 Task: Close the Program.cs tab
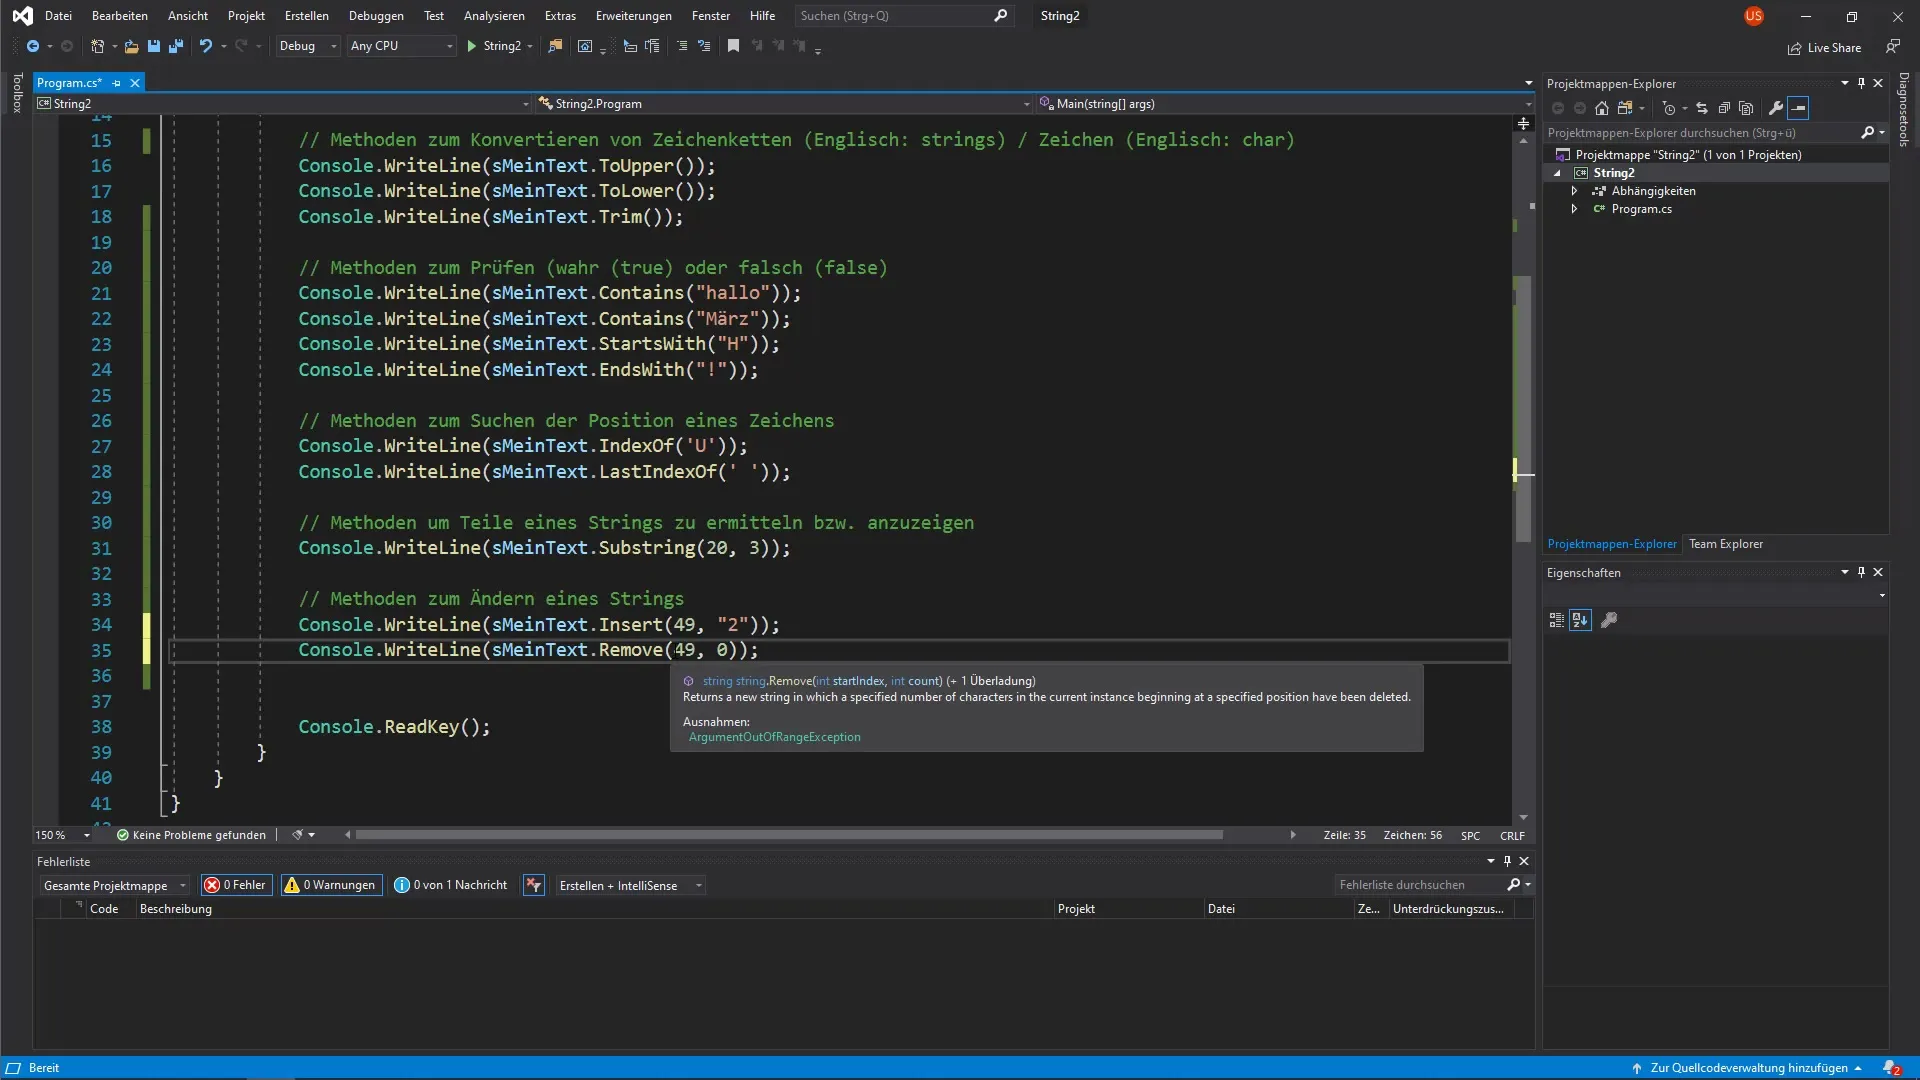134,83
